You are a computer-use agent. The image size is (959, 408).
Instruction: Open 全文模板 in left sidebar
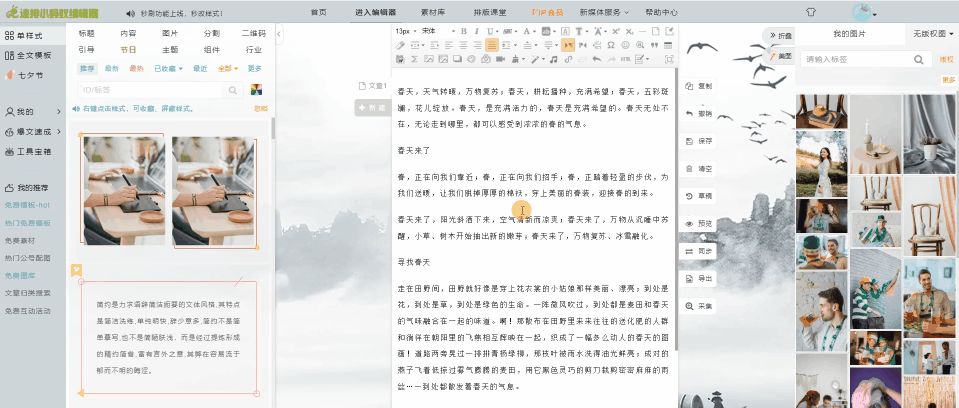tap(29, 55)
